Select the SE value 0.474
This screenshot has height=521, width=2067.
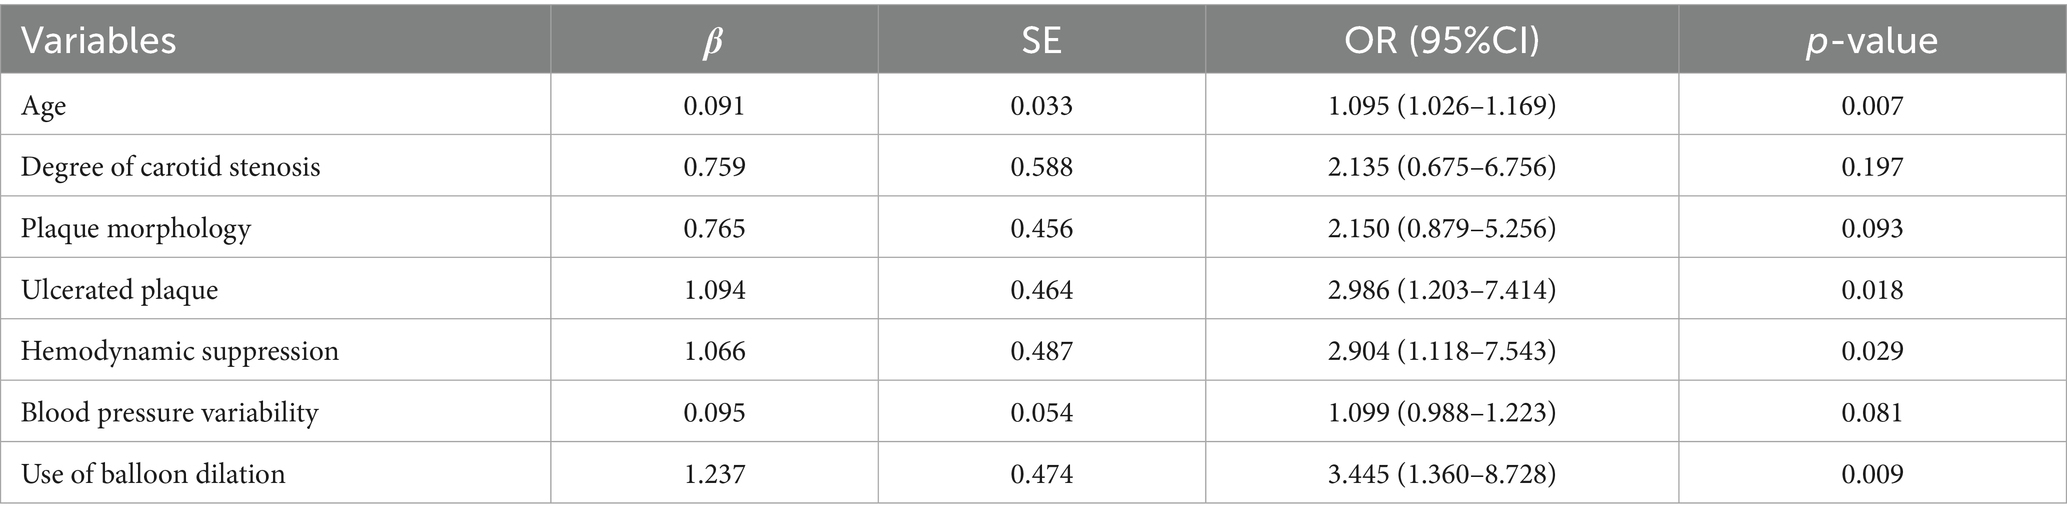point(1041,473)
